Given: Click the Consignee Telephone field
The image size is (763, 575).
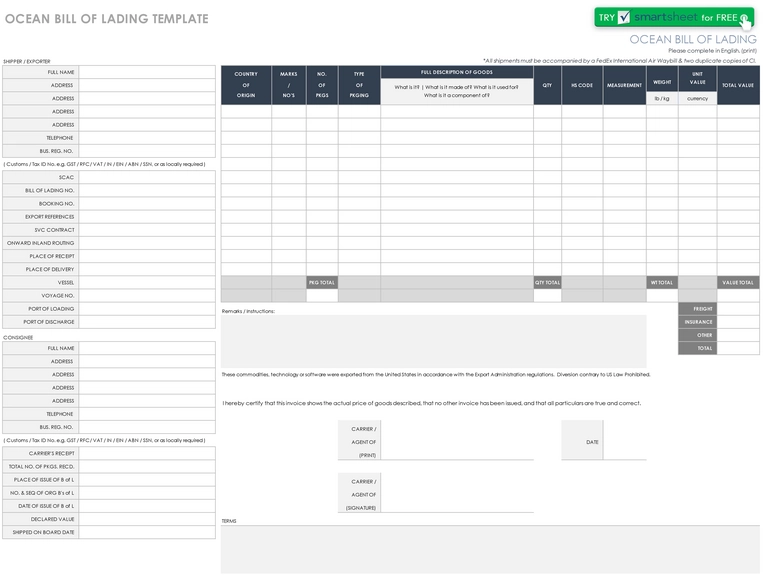Looking at the screenshot, I should click(x=147, y=414).
